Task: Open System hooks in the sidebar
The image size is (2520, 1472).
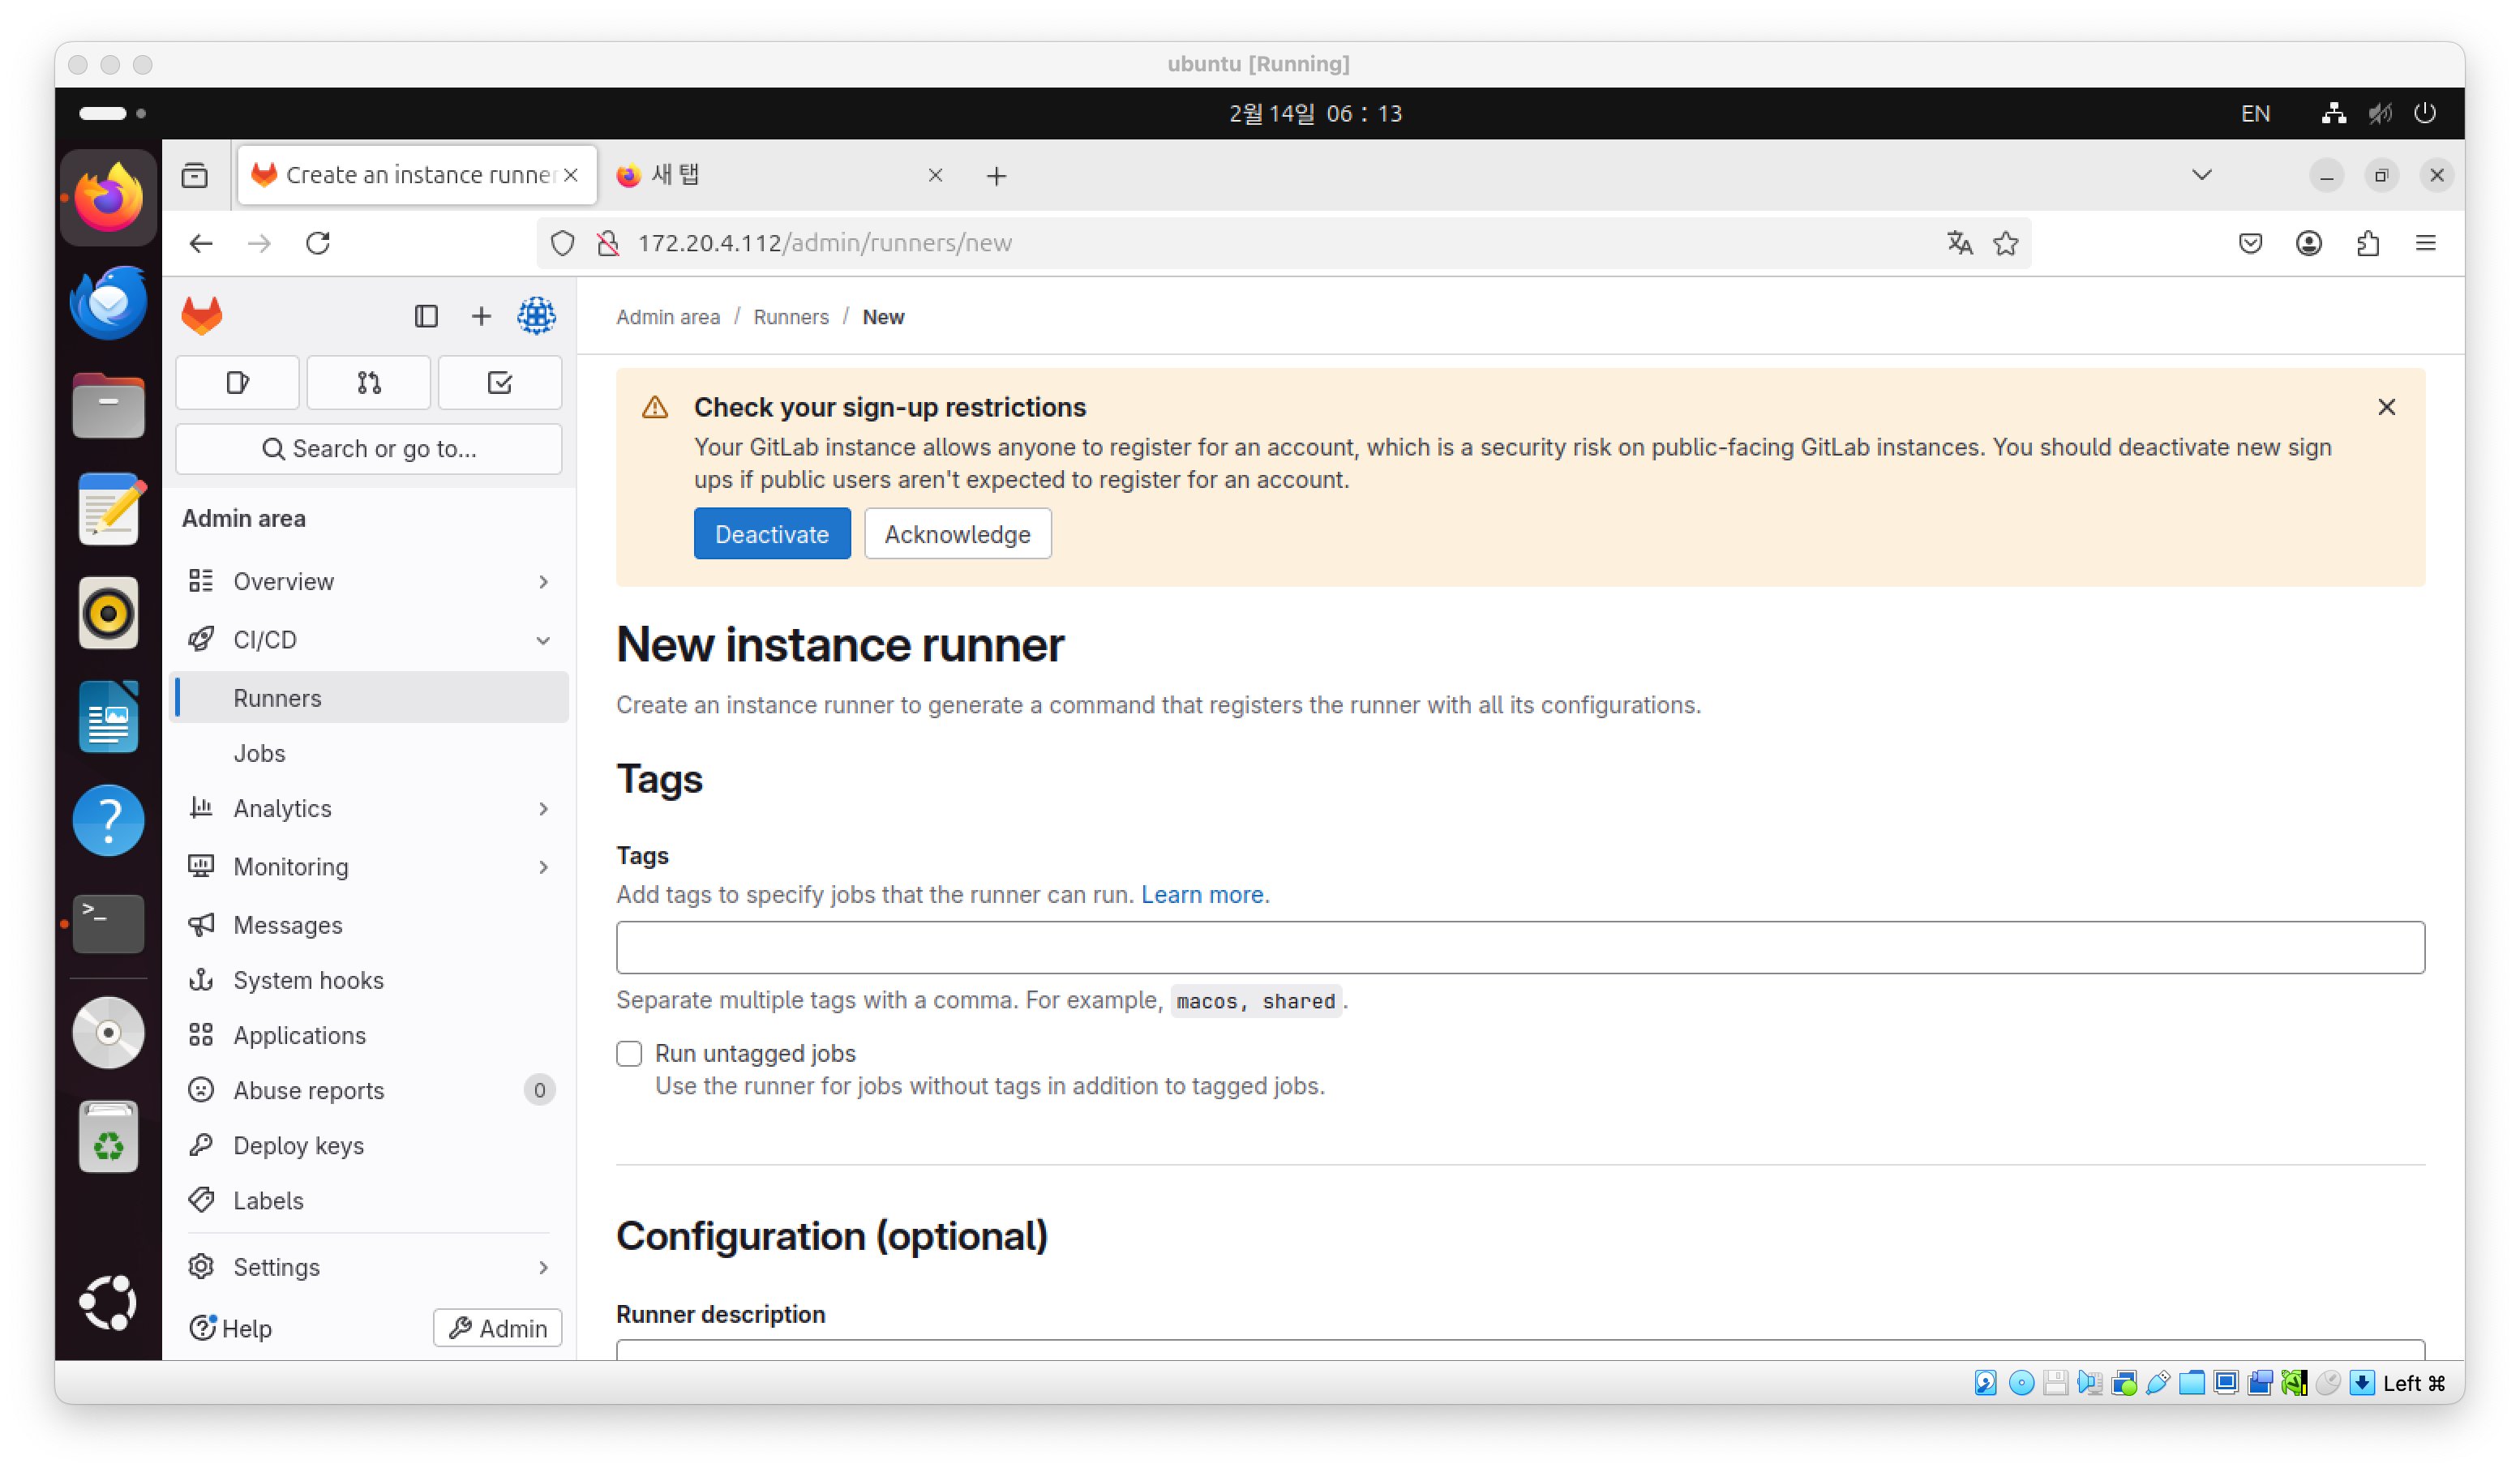Action: pos(369,981)
